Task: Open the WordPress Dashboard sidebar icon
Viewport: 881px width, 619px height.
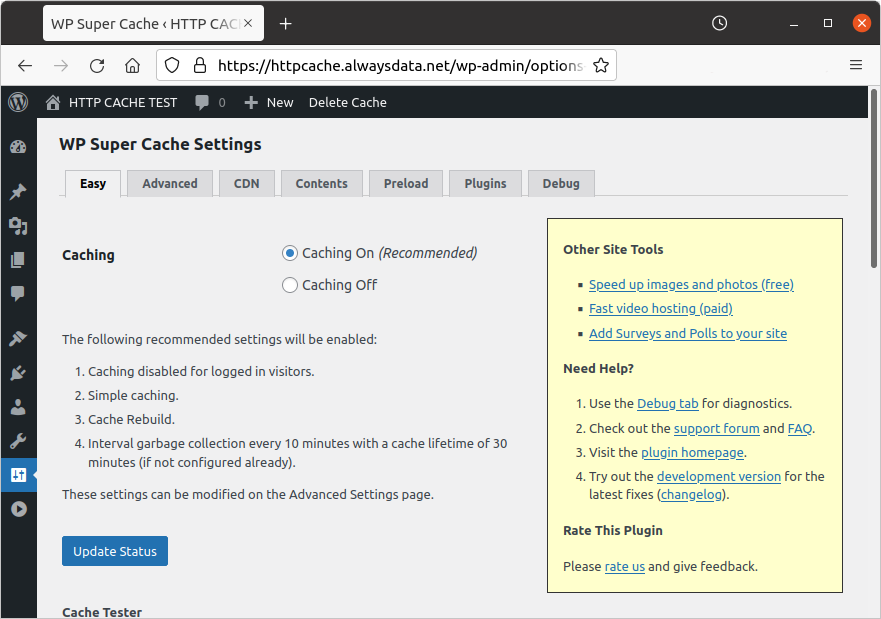Action: click(x=18, y=147)
